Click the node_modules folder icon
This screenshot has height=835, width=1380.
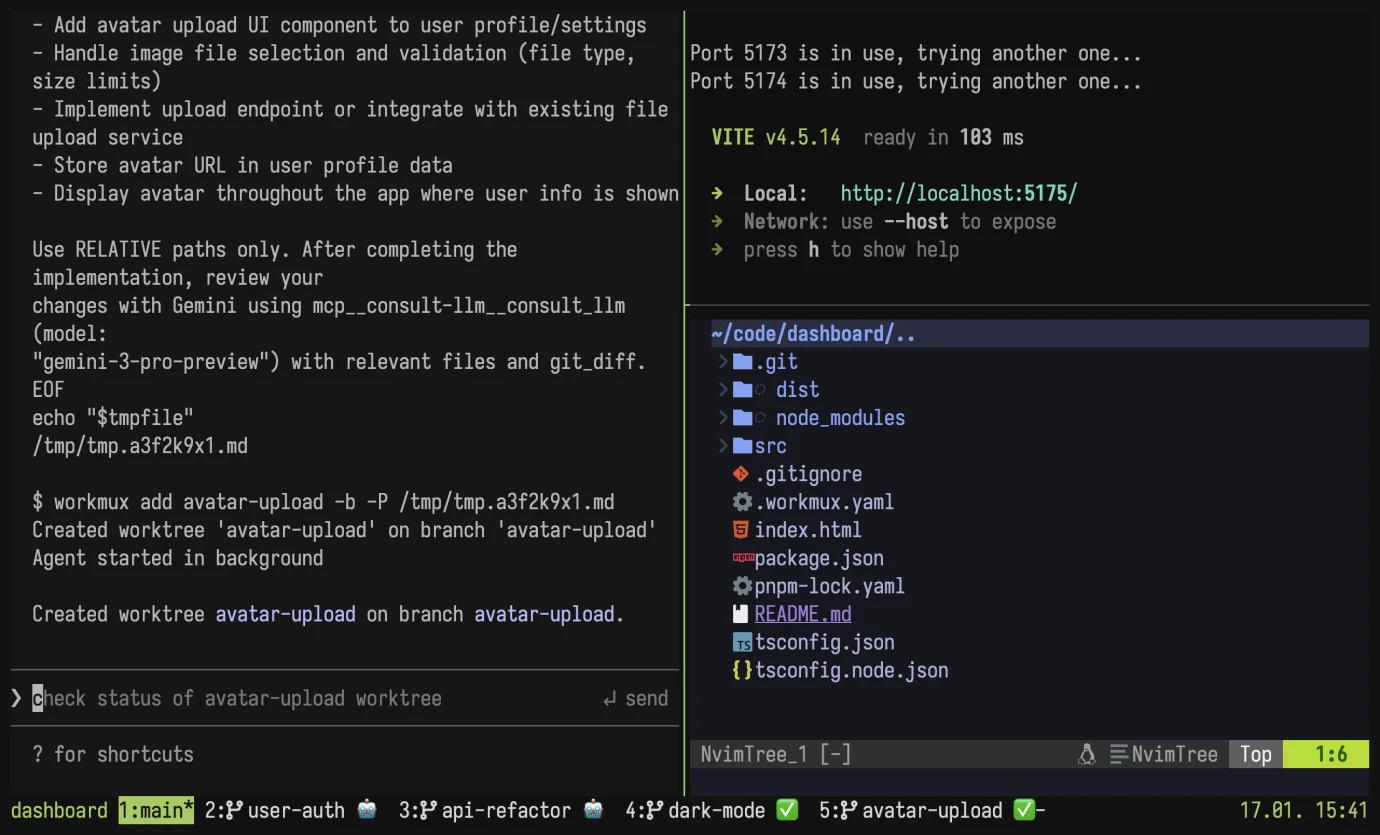(x=742, y=418)
